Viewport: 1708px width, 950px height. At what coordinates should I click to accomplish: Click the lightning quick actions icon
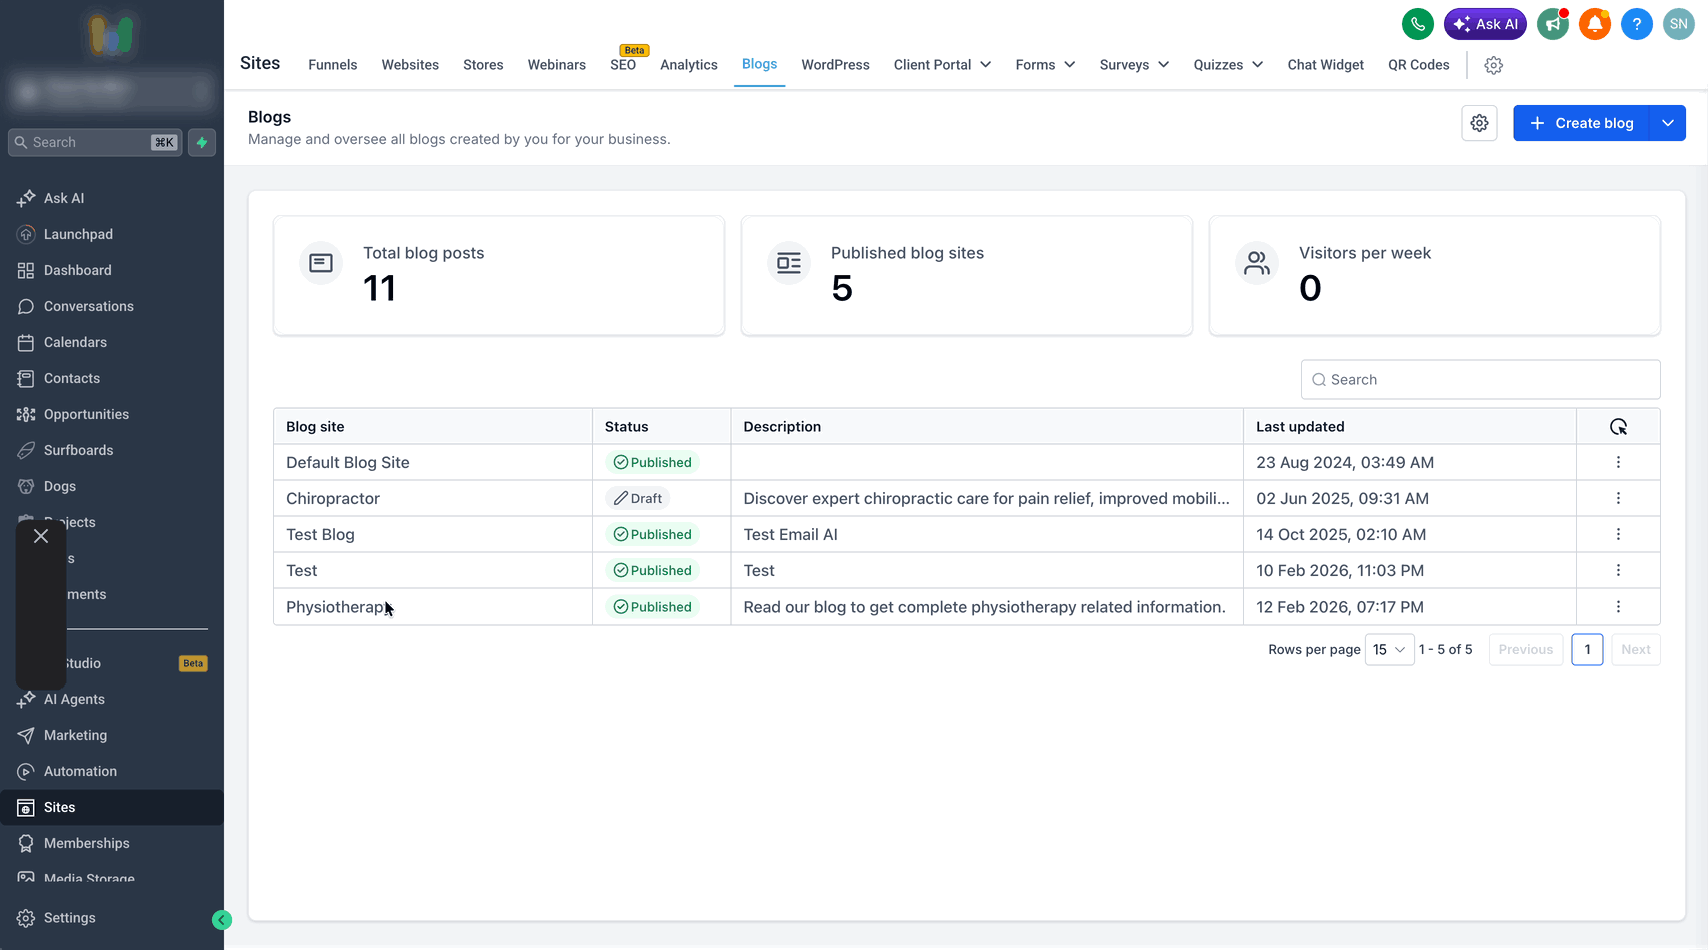(x=202, y=142)
